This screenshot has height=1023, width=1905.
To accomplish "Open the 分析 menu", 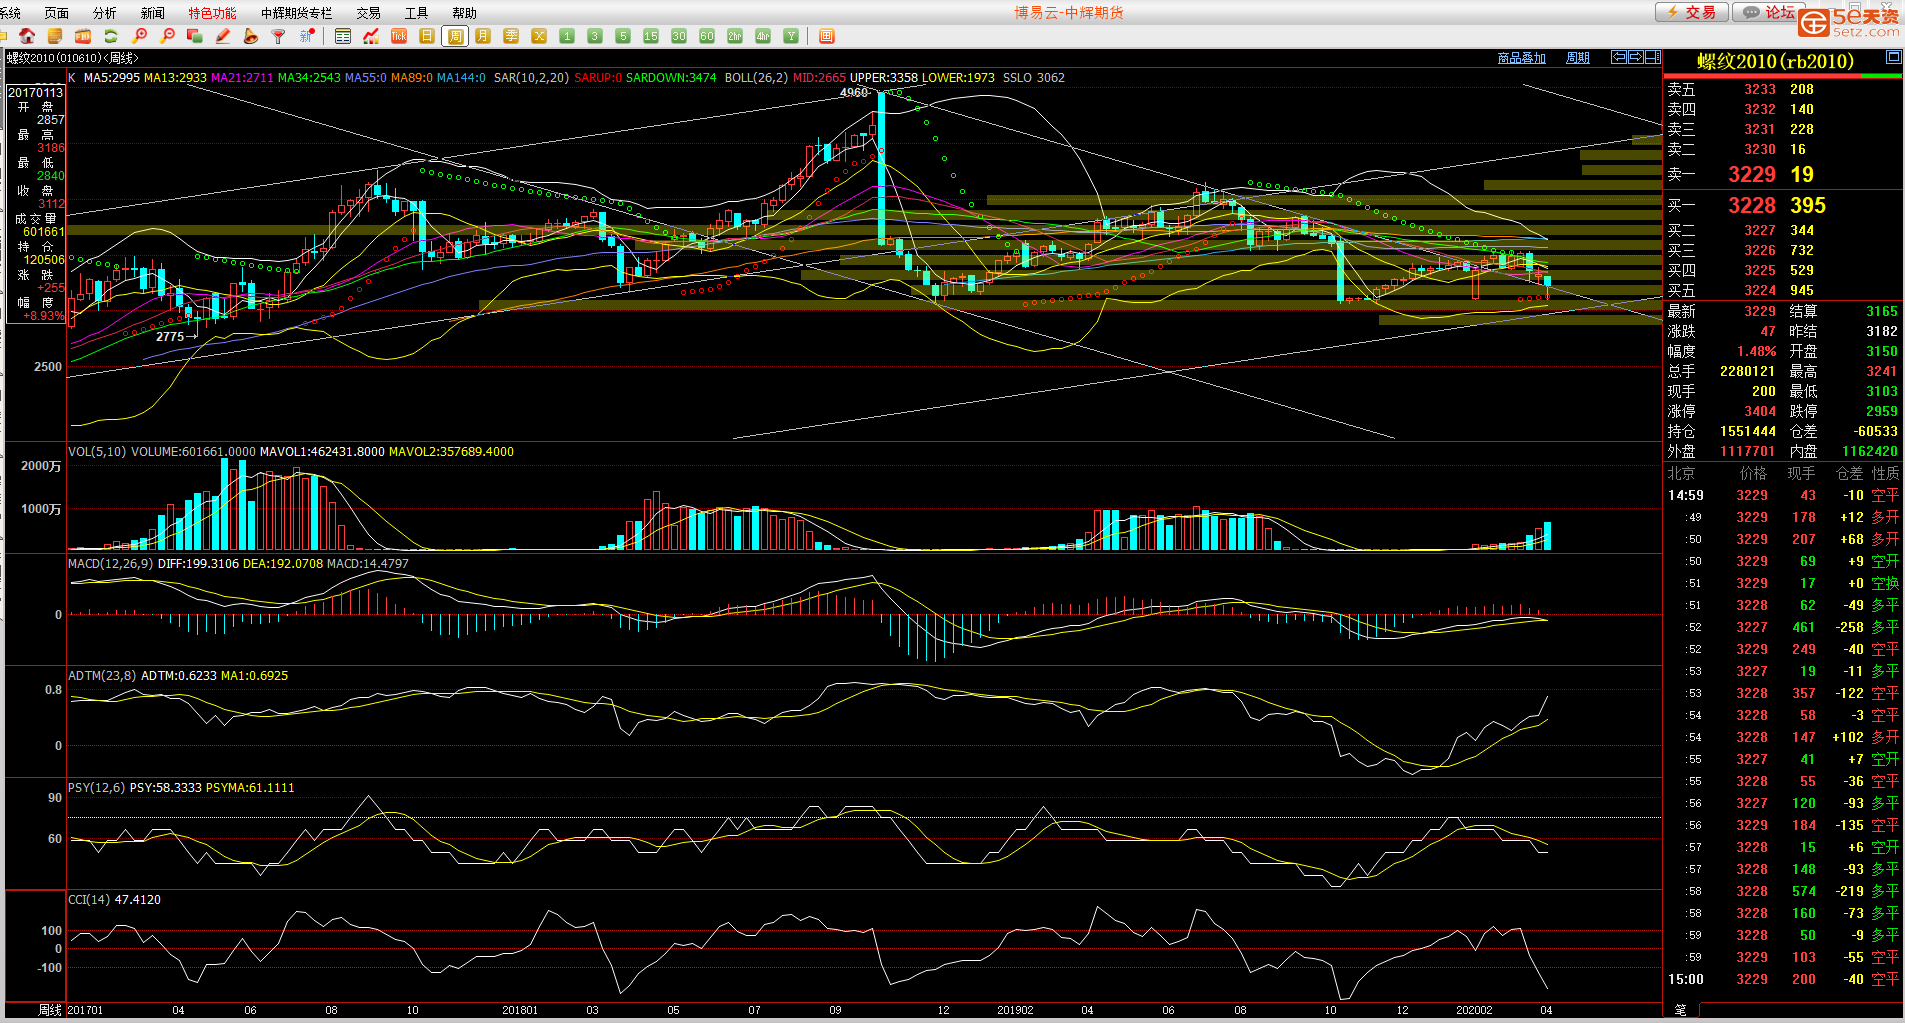I will point(104,13).
